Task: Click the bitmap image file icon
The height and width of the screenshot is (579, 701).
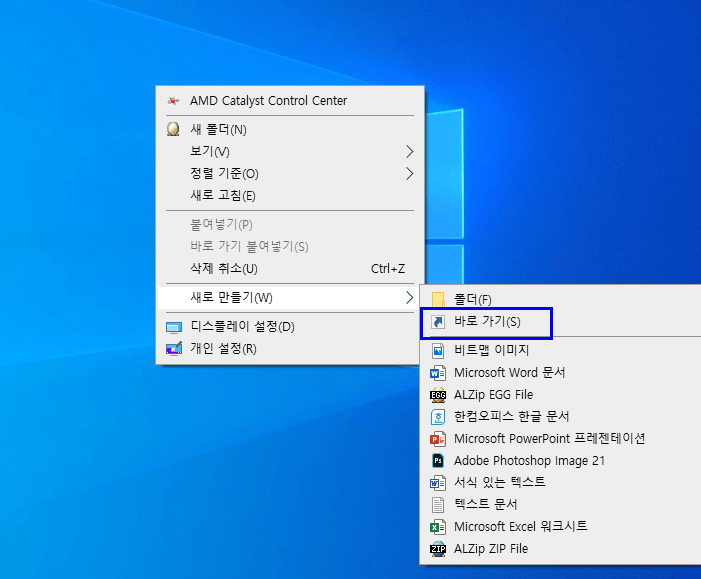Action: (x=438, y=350)
